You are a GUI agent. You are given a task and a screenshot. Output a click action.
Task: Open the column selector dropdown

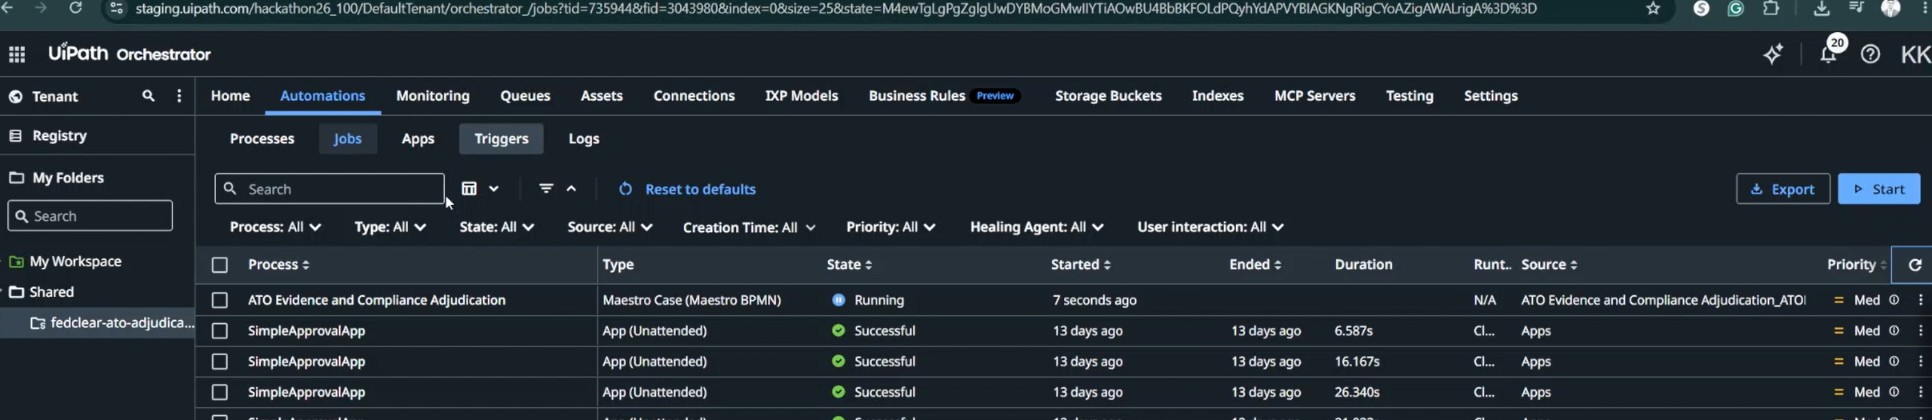[x=480, y=189]
